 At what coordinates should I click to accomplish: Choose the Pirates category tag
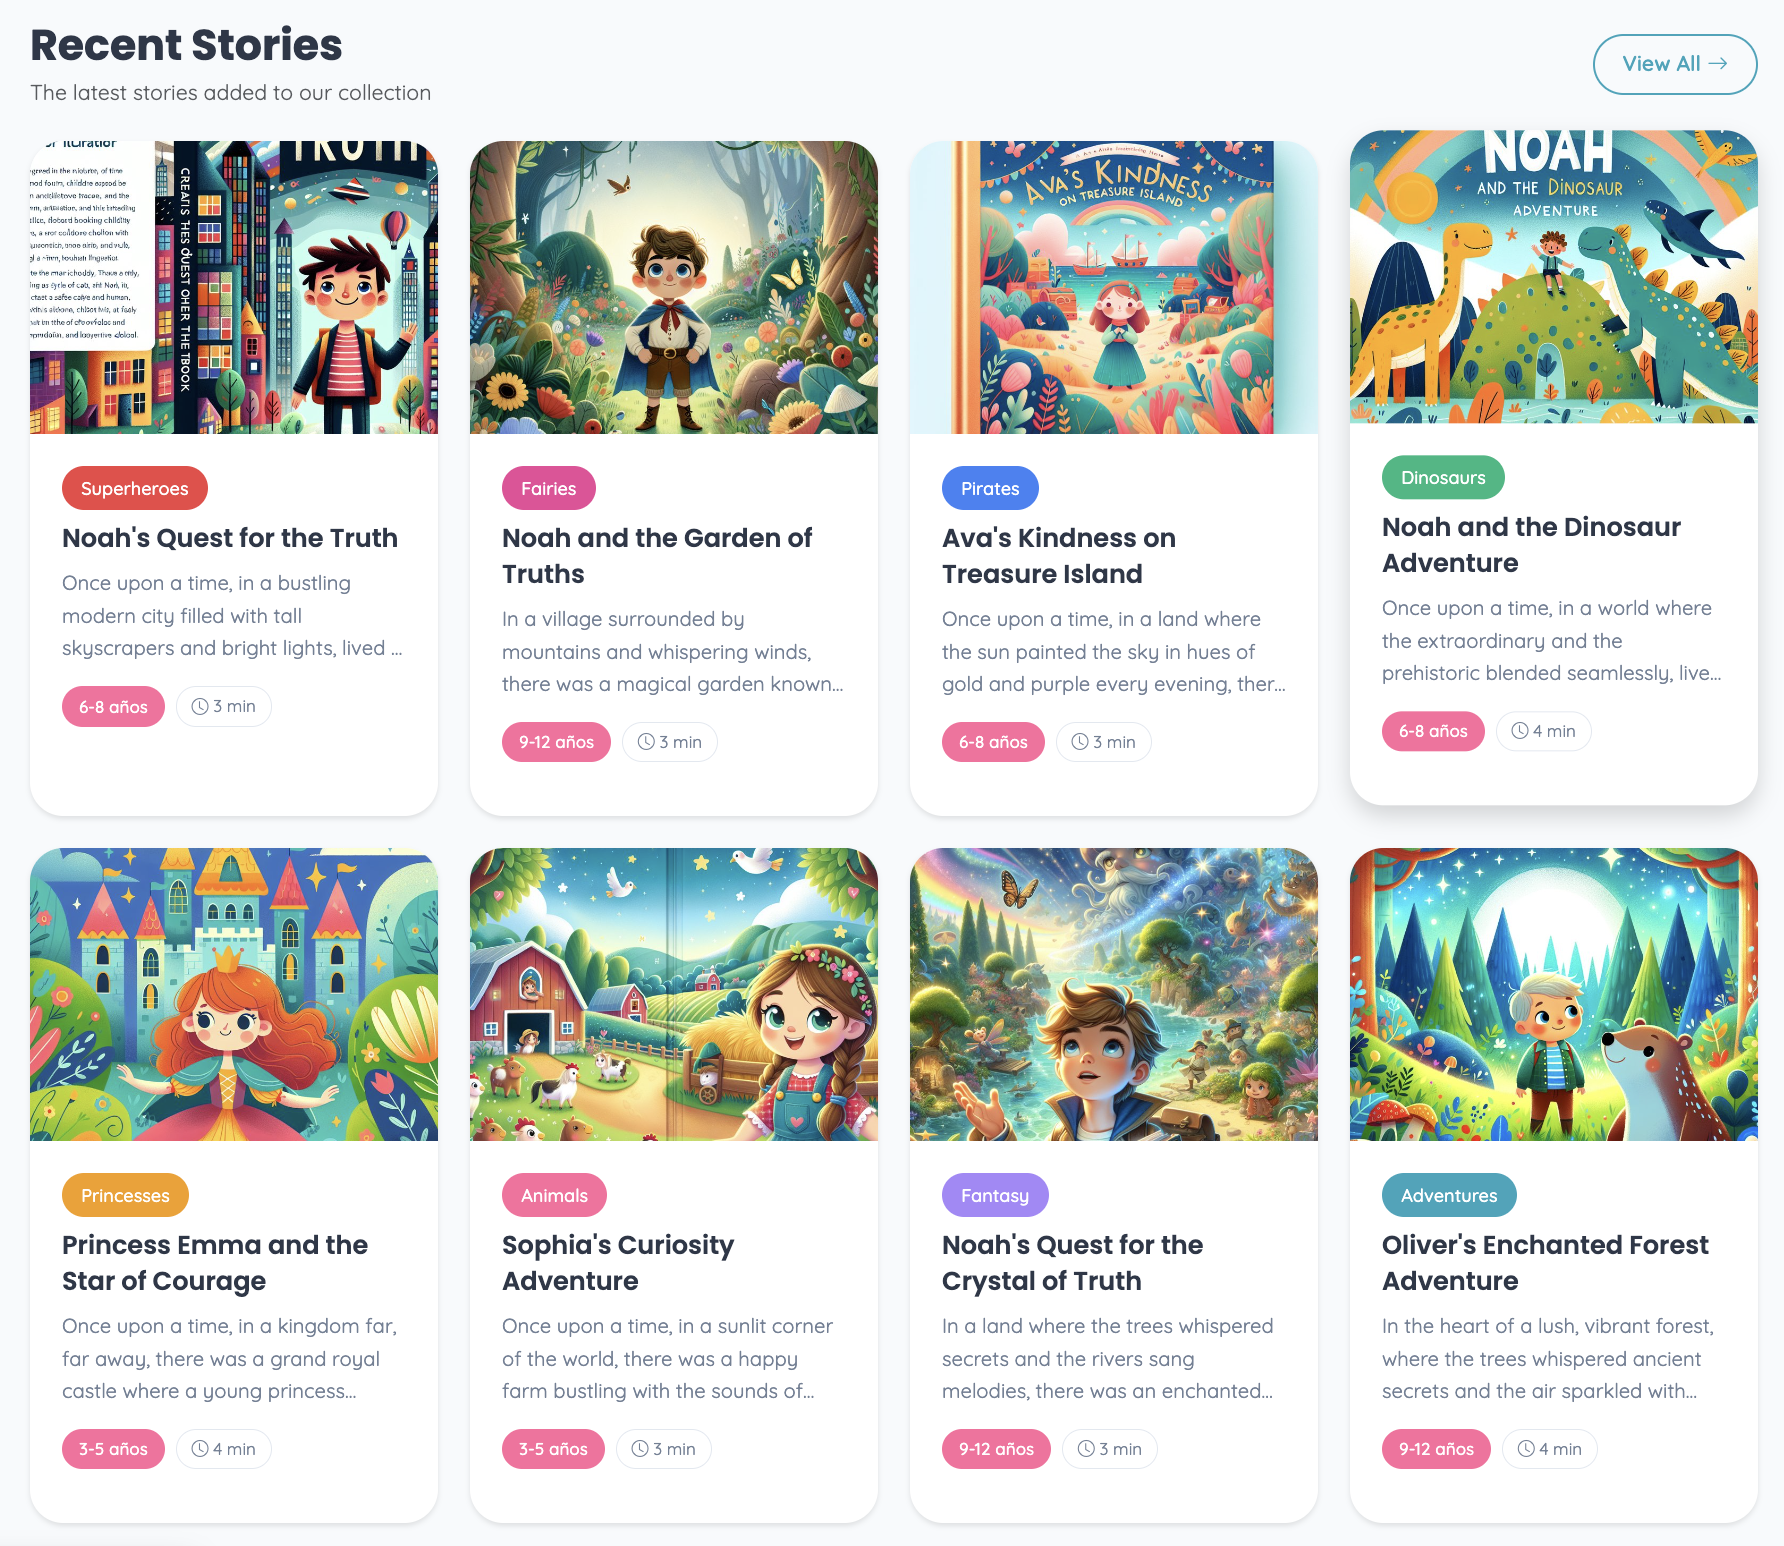click(990, 488)
